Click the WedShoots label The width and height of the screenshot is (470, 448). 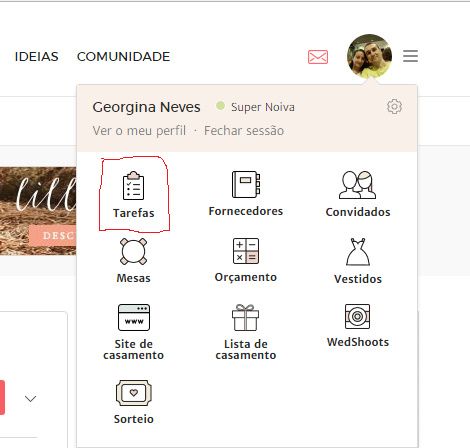pyautogui.click(x=358, y=342)
